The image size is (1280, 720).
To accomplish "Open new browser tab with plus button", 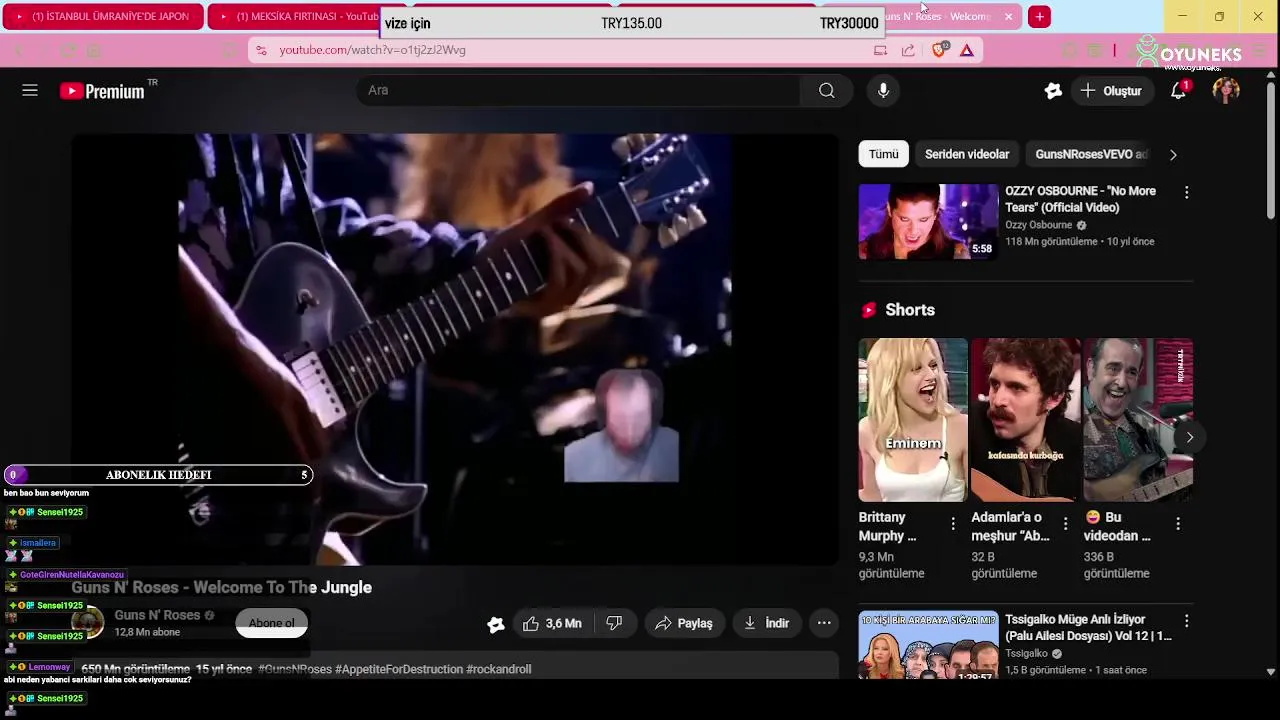I will pos(1040,17).
